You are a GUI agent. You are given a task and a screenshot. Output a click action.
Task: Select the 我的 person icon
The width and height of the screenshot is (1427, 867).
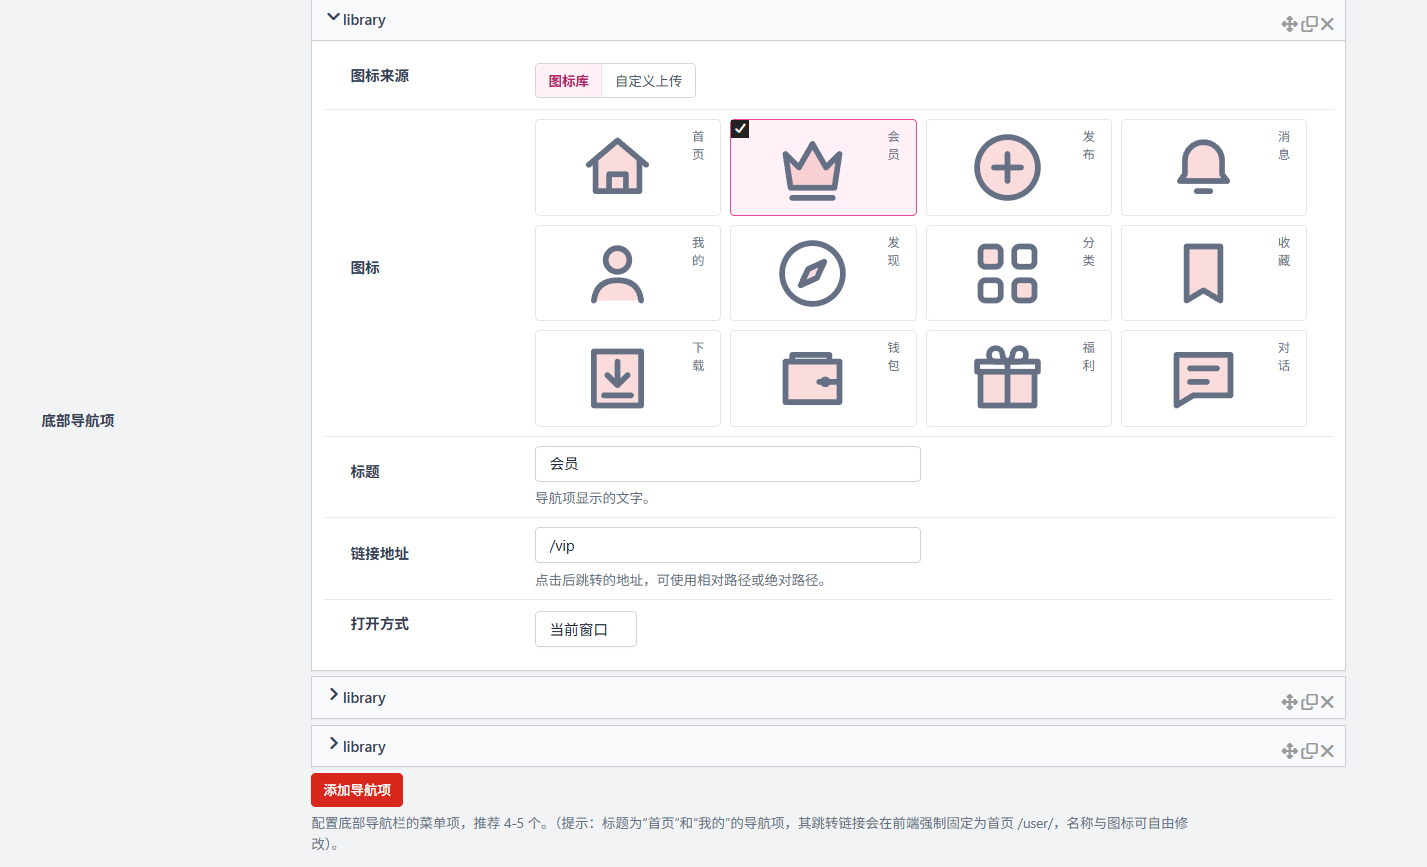pyautogui.click(x=628, y=273)
